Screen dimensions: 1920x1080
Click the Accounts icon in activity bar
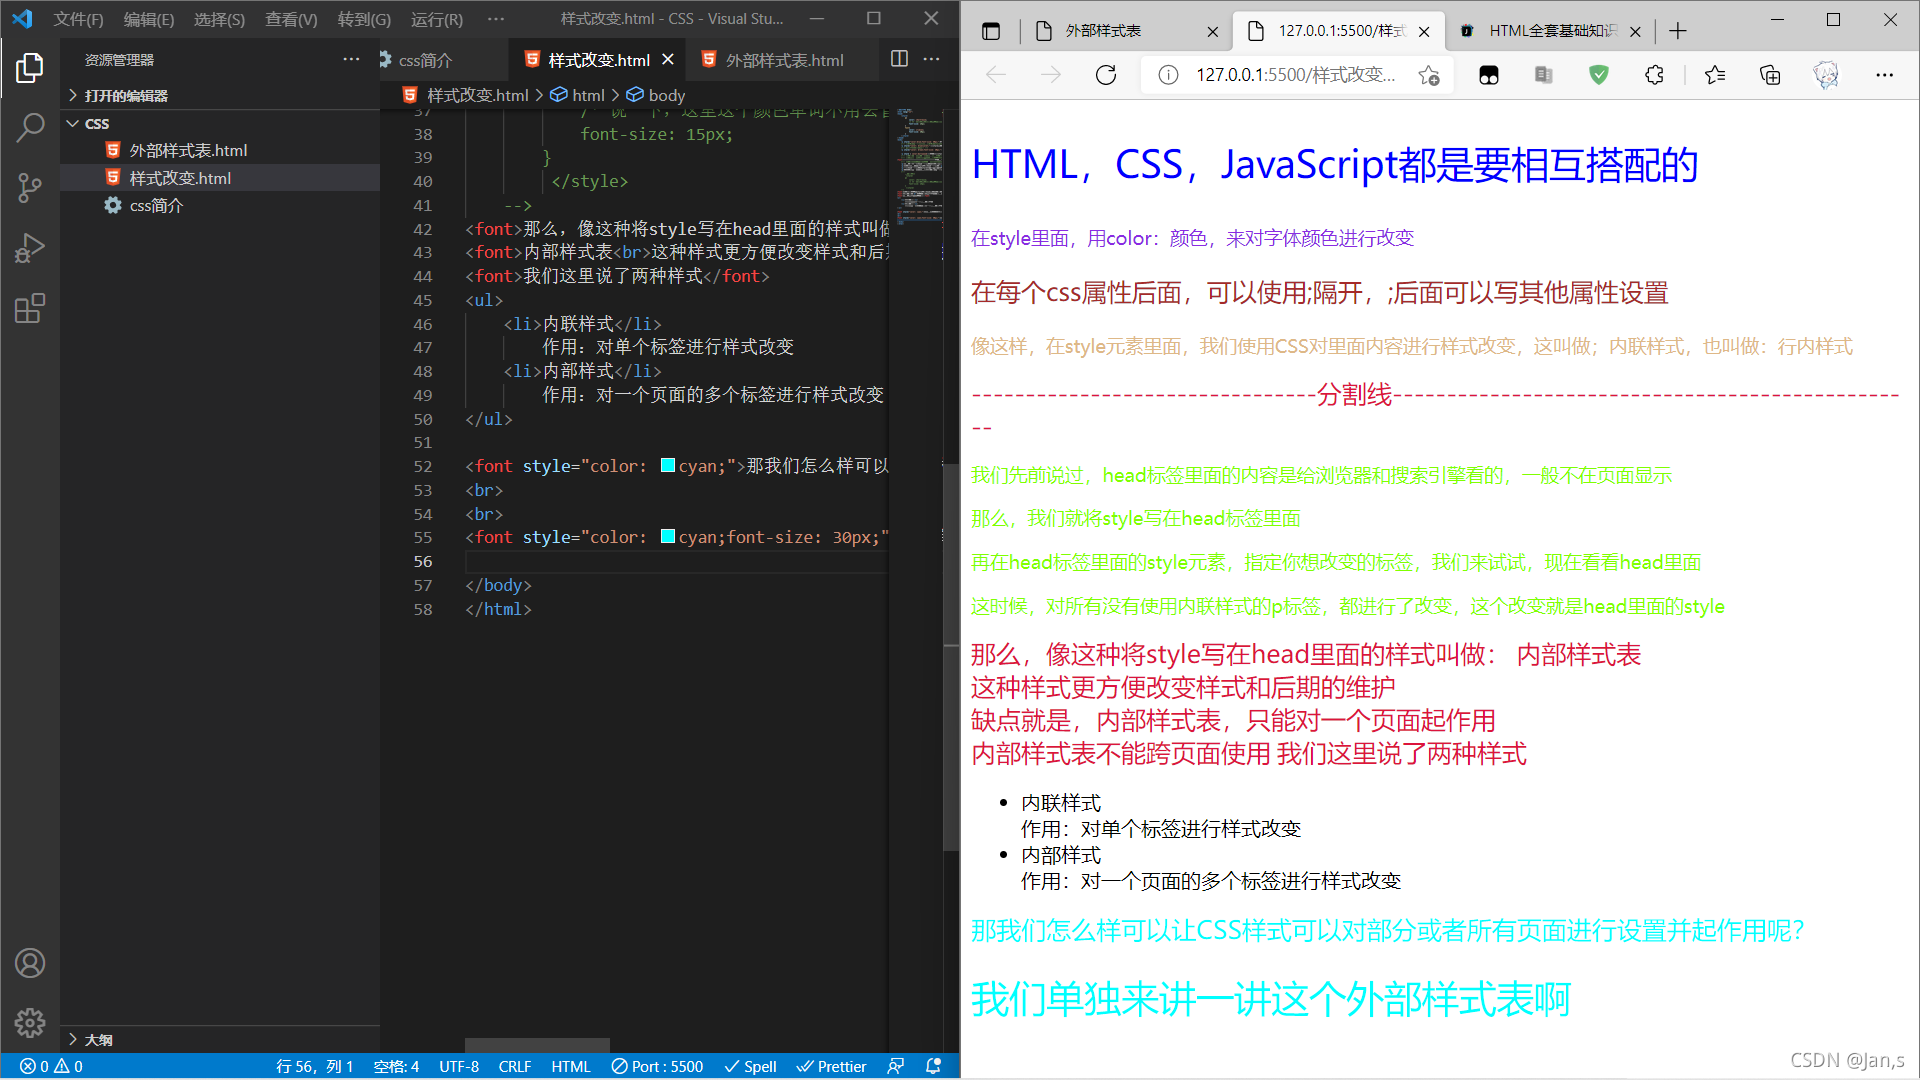[x=30, y=963]
